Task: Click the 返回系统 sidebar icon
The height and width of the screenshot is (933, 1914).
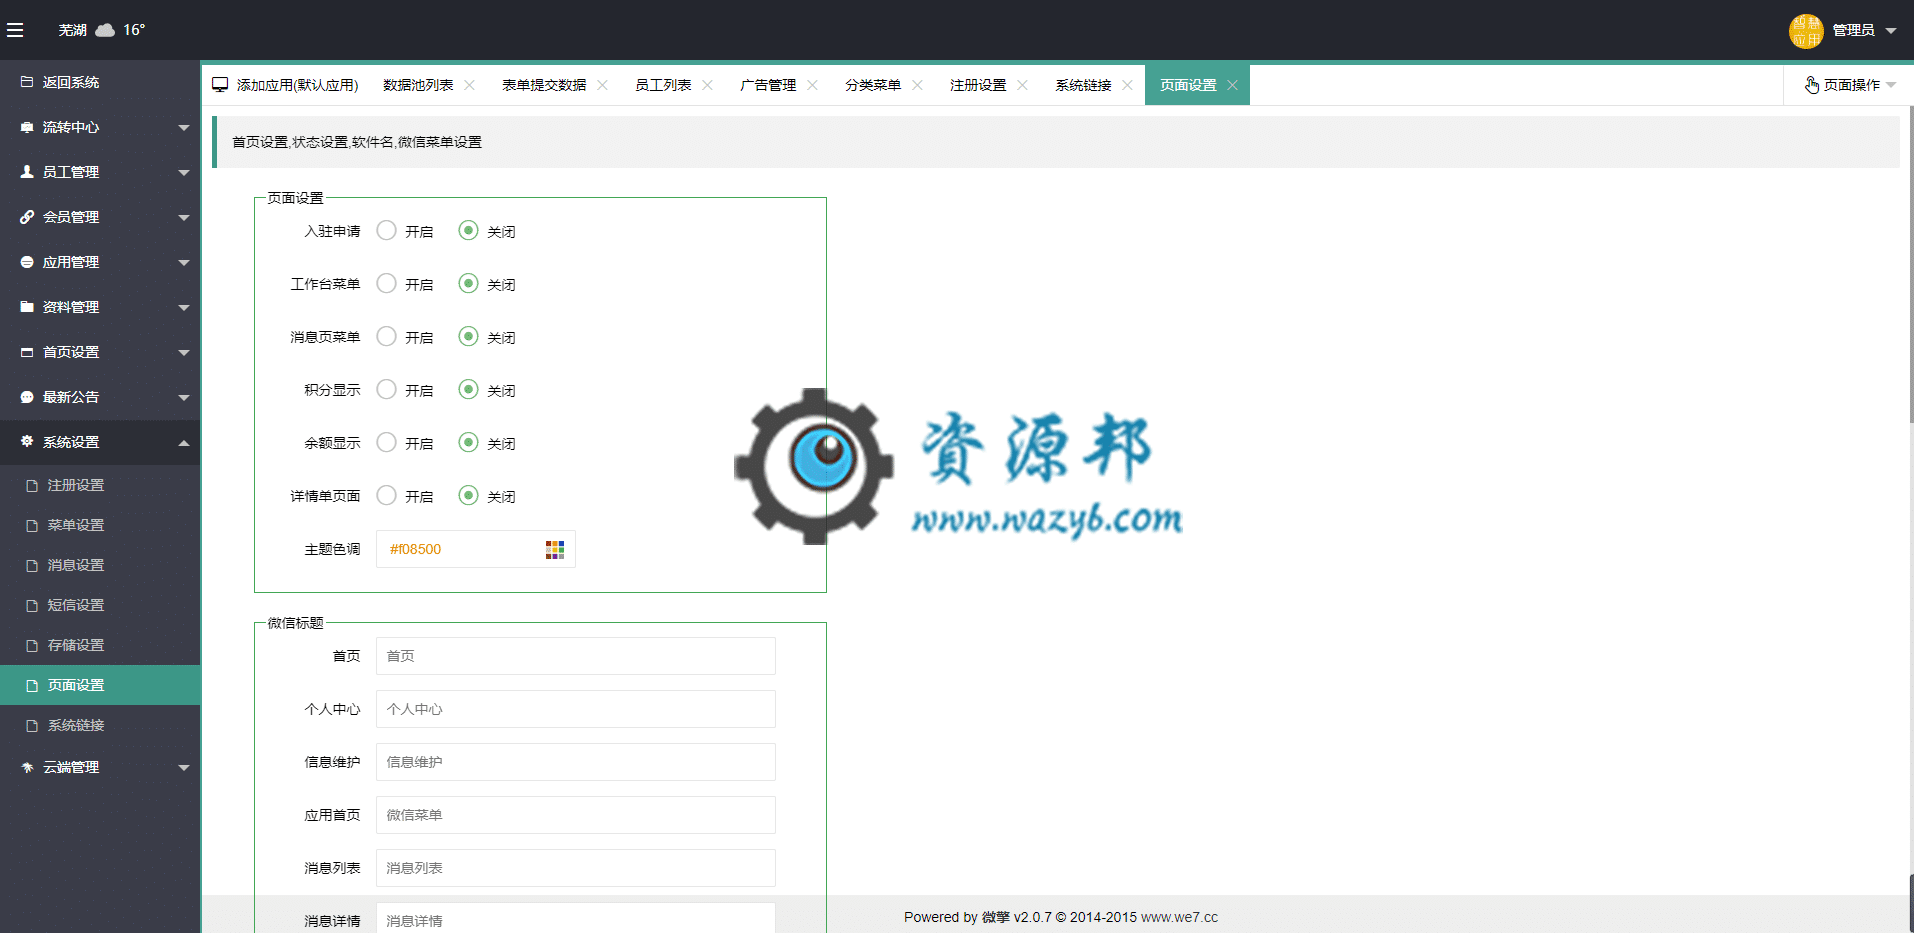Action: [x=27, y=82]
